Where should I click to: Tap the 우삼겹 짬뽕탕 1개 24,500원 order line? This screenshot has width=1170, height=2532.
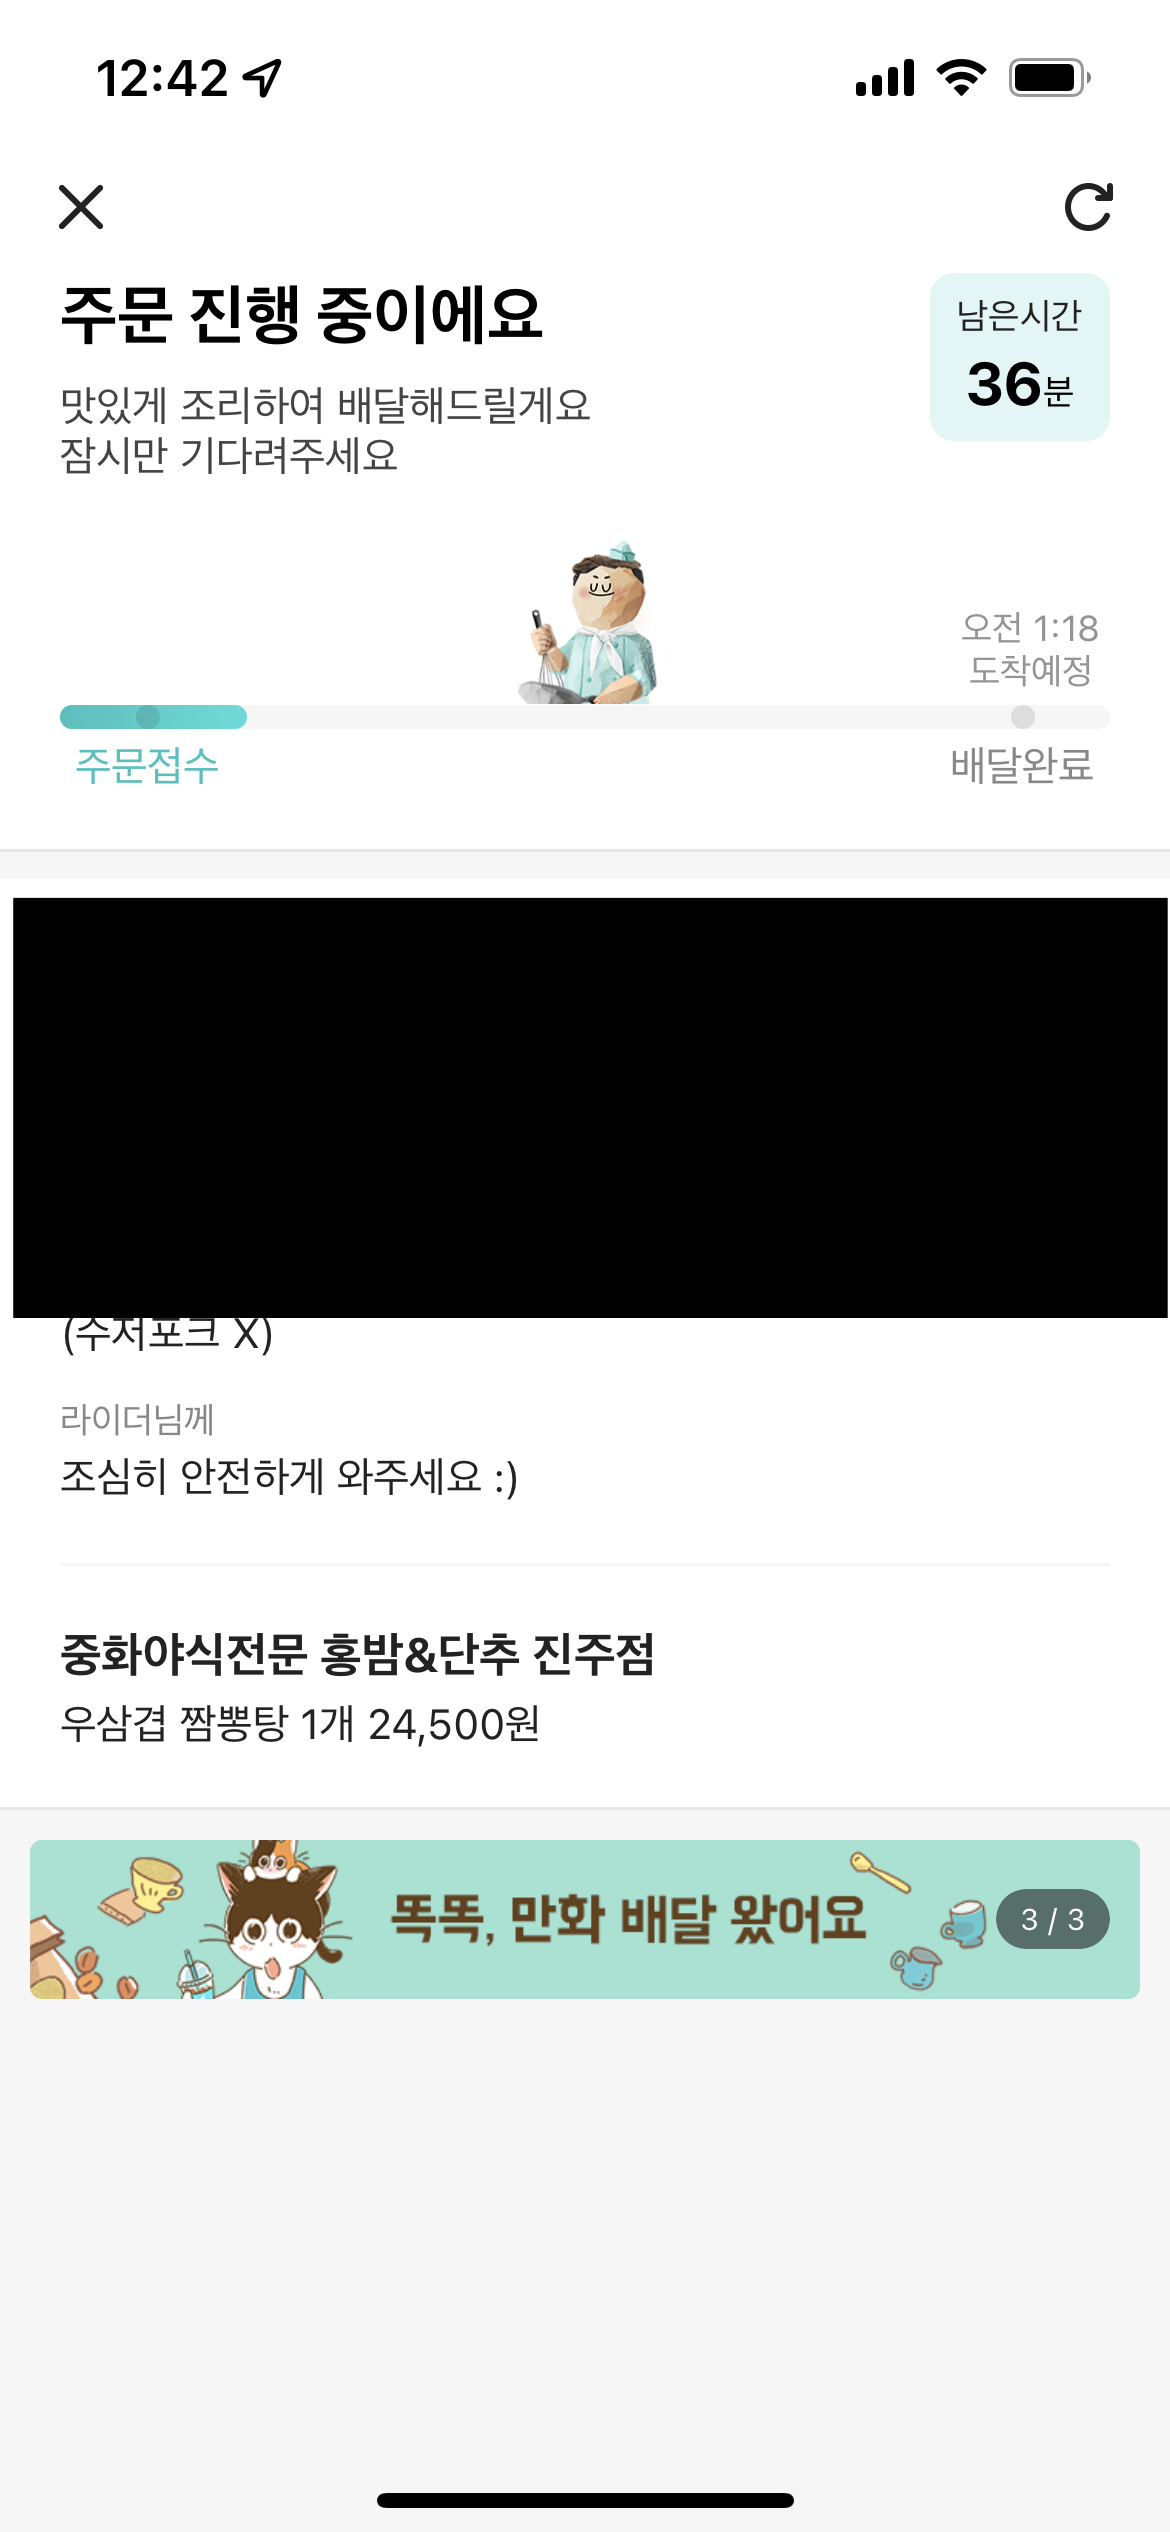[300, 1724]
